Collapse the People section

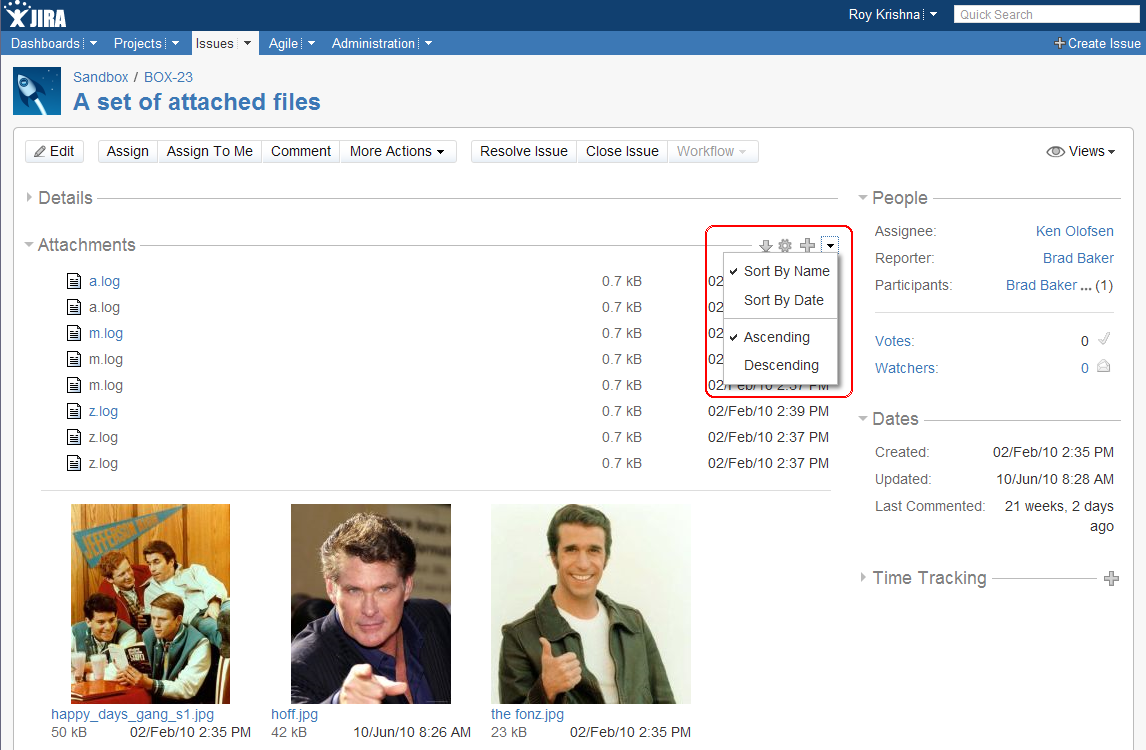[862, 197]
